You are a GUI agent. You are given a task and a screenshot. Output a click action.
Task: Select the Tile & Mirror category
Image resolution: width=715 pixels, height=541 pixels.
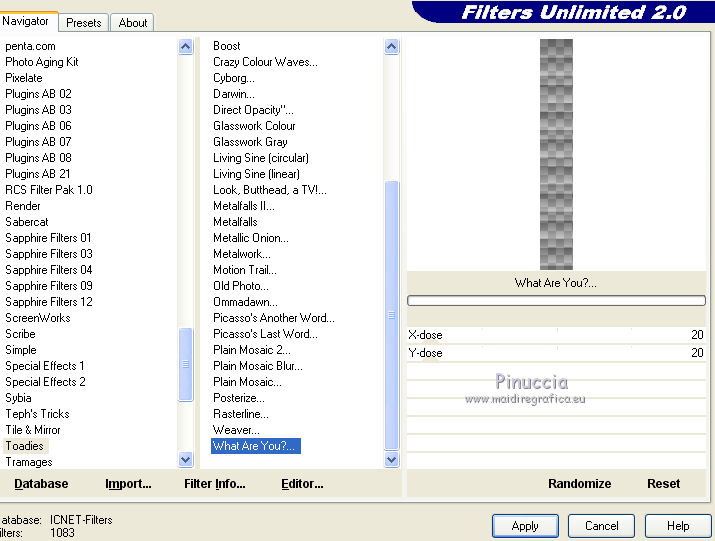[x=33, y=430]
